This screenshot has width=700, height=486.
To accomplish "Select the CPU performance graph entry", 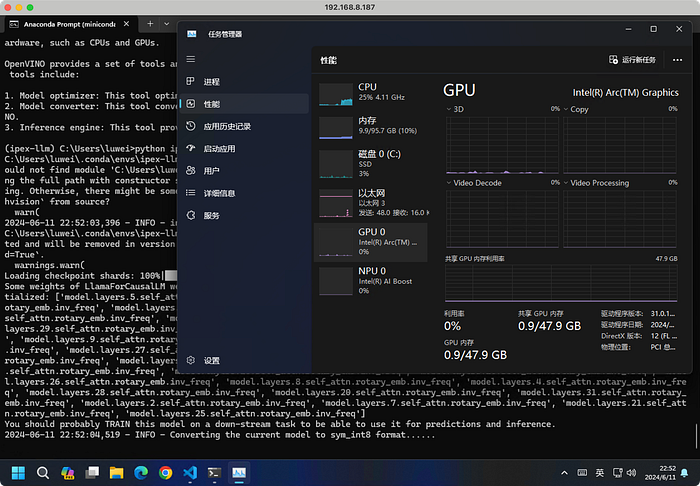I will click(371, 94).
